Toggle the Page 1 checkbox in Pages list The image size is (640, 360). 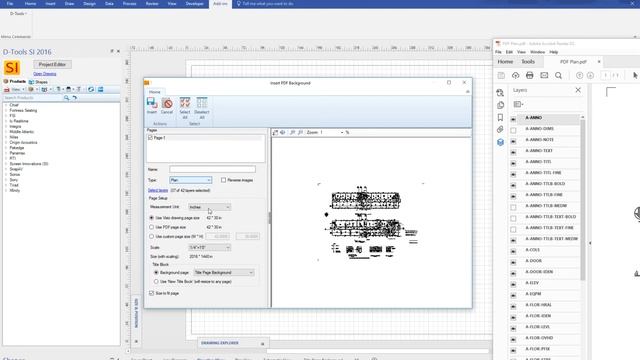point(150,138)
